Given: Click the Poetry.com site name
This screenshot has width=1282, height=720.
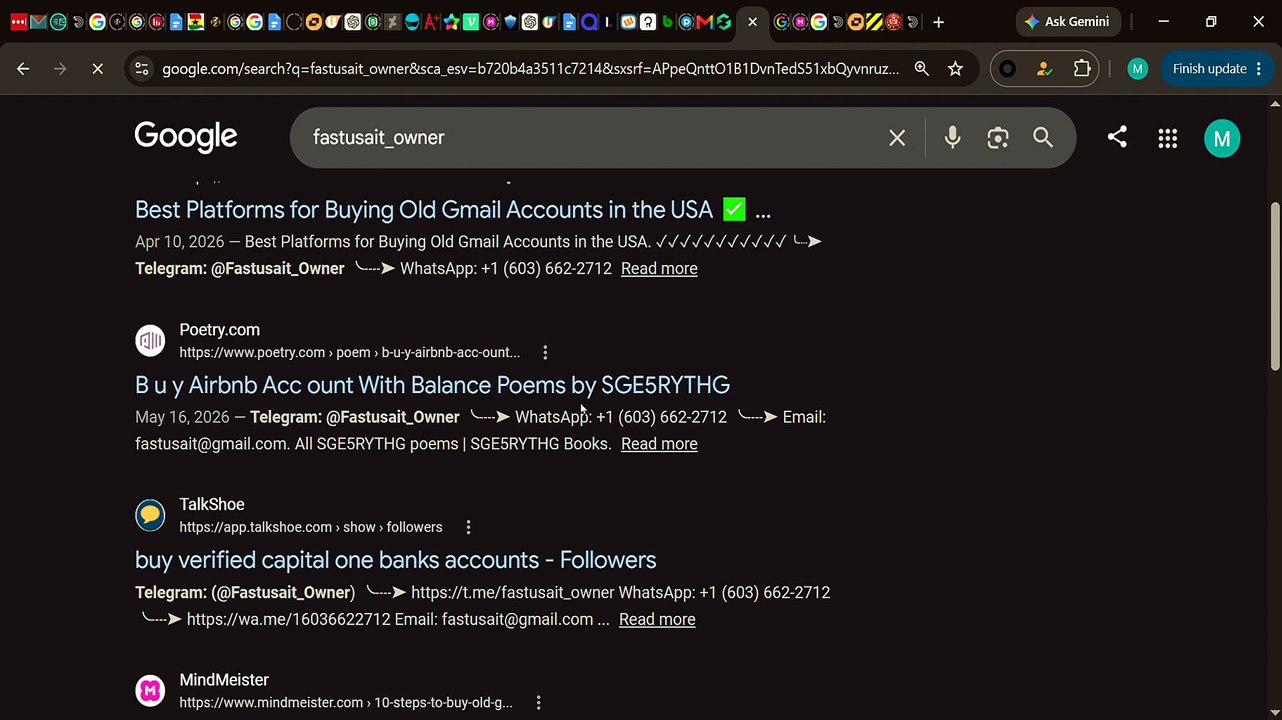Looking at the screenshot, I should [x=219, y=330].
